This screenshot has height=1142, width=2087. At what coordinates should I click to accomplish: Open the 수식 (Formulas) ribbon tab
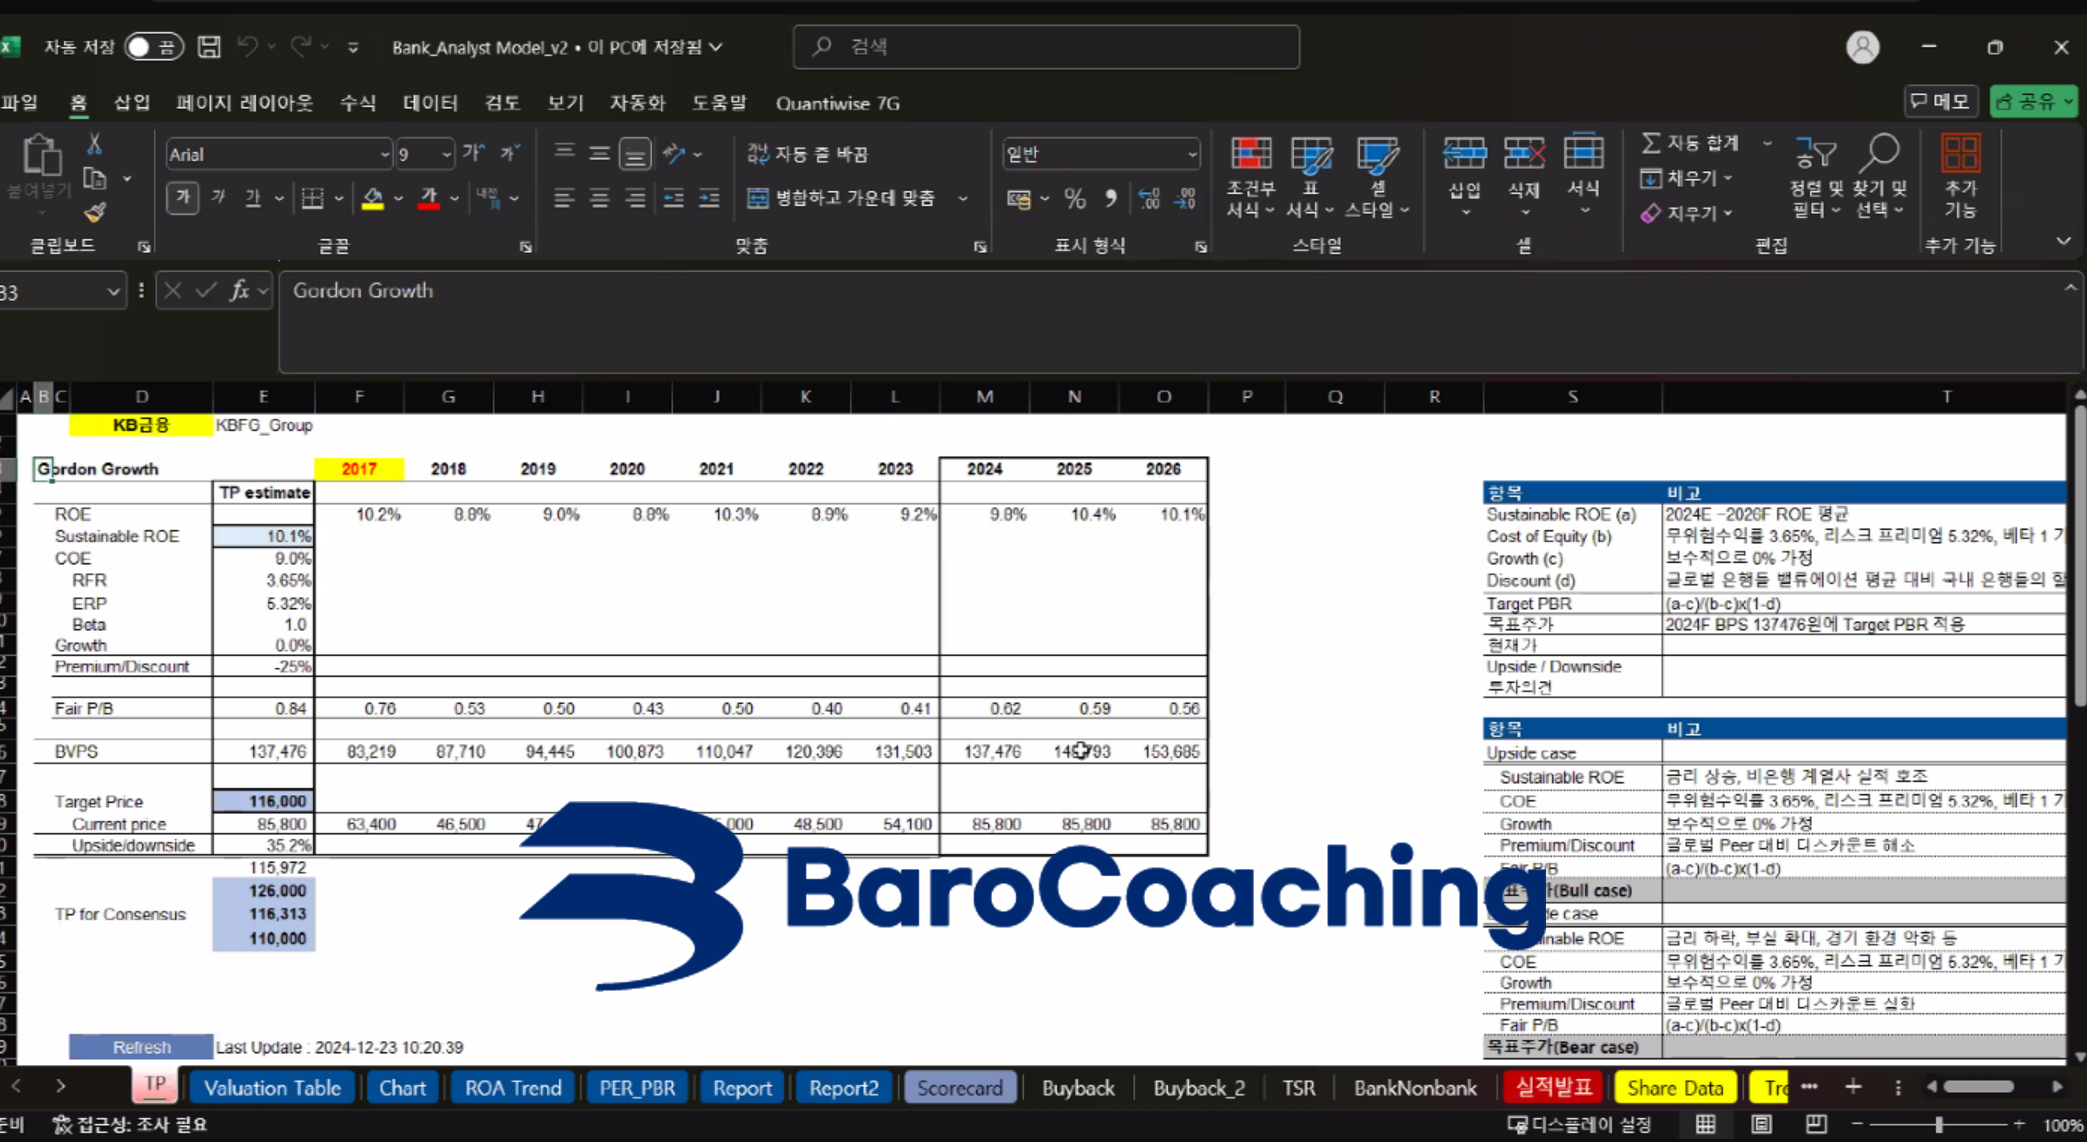point(357,103)
